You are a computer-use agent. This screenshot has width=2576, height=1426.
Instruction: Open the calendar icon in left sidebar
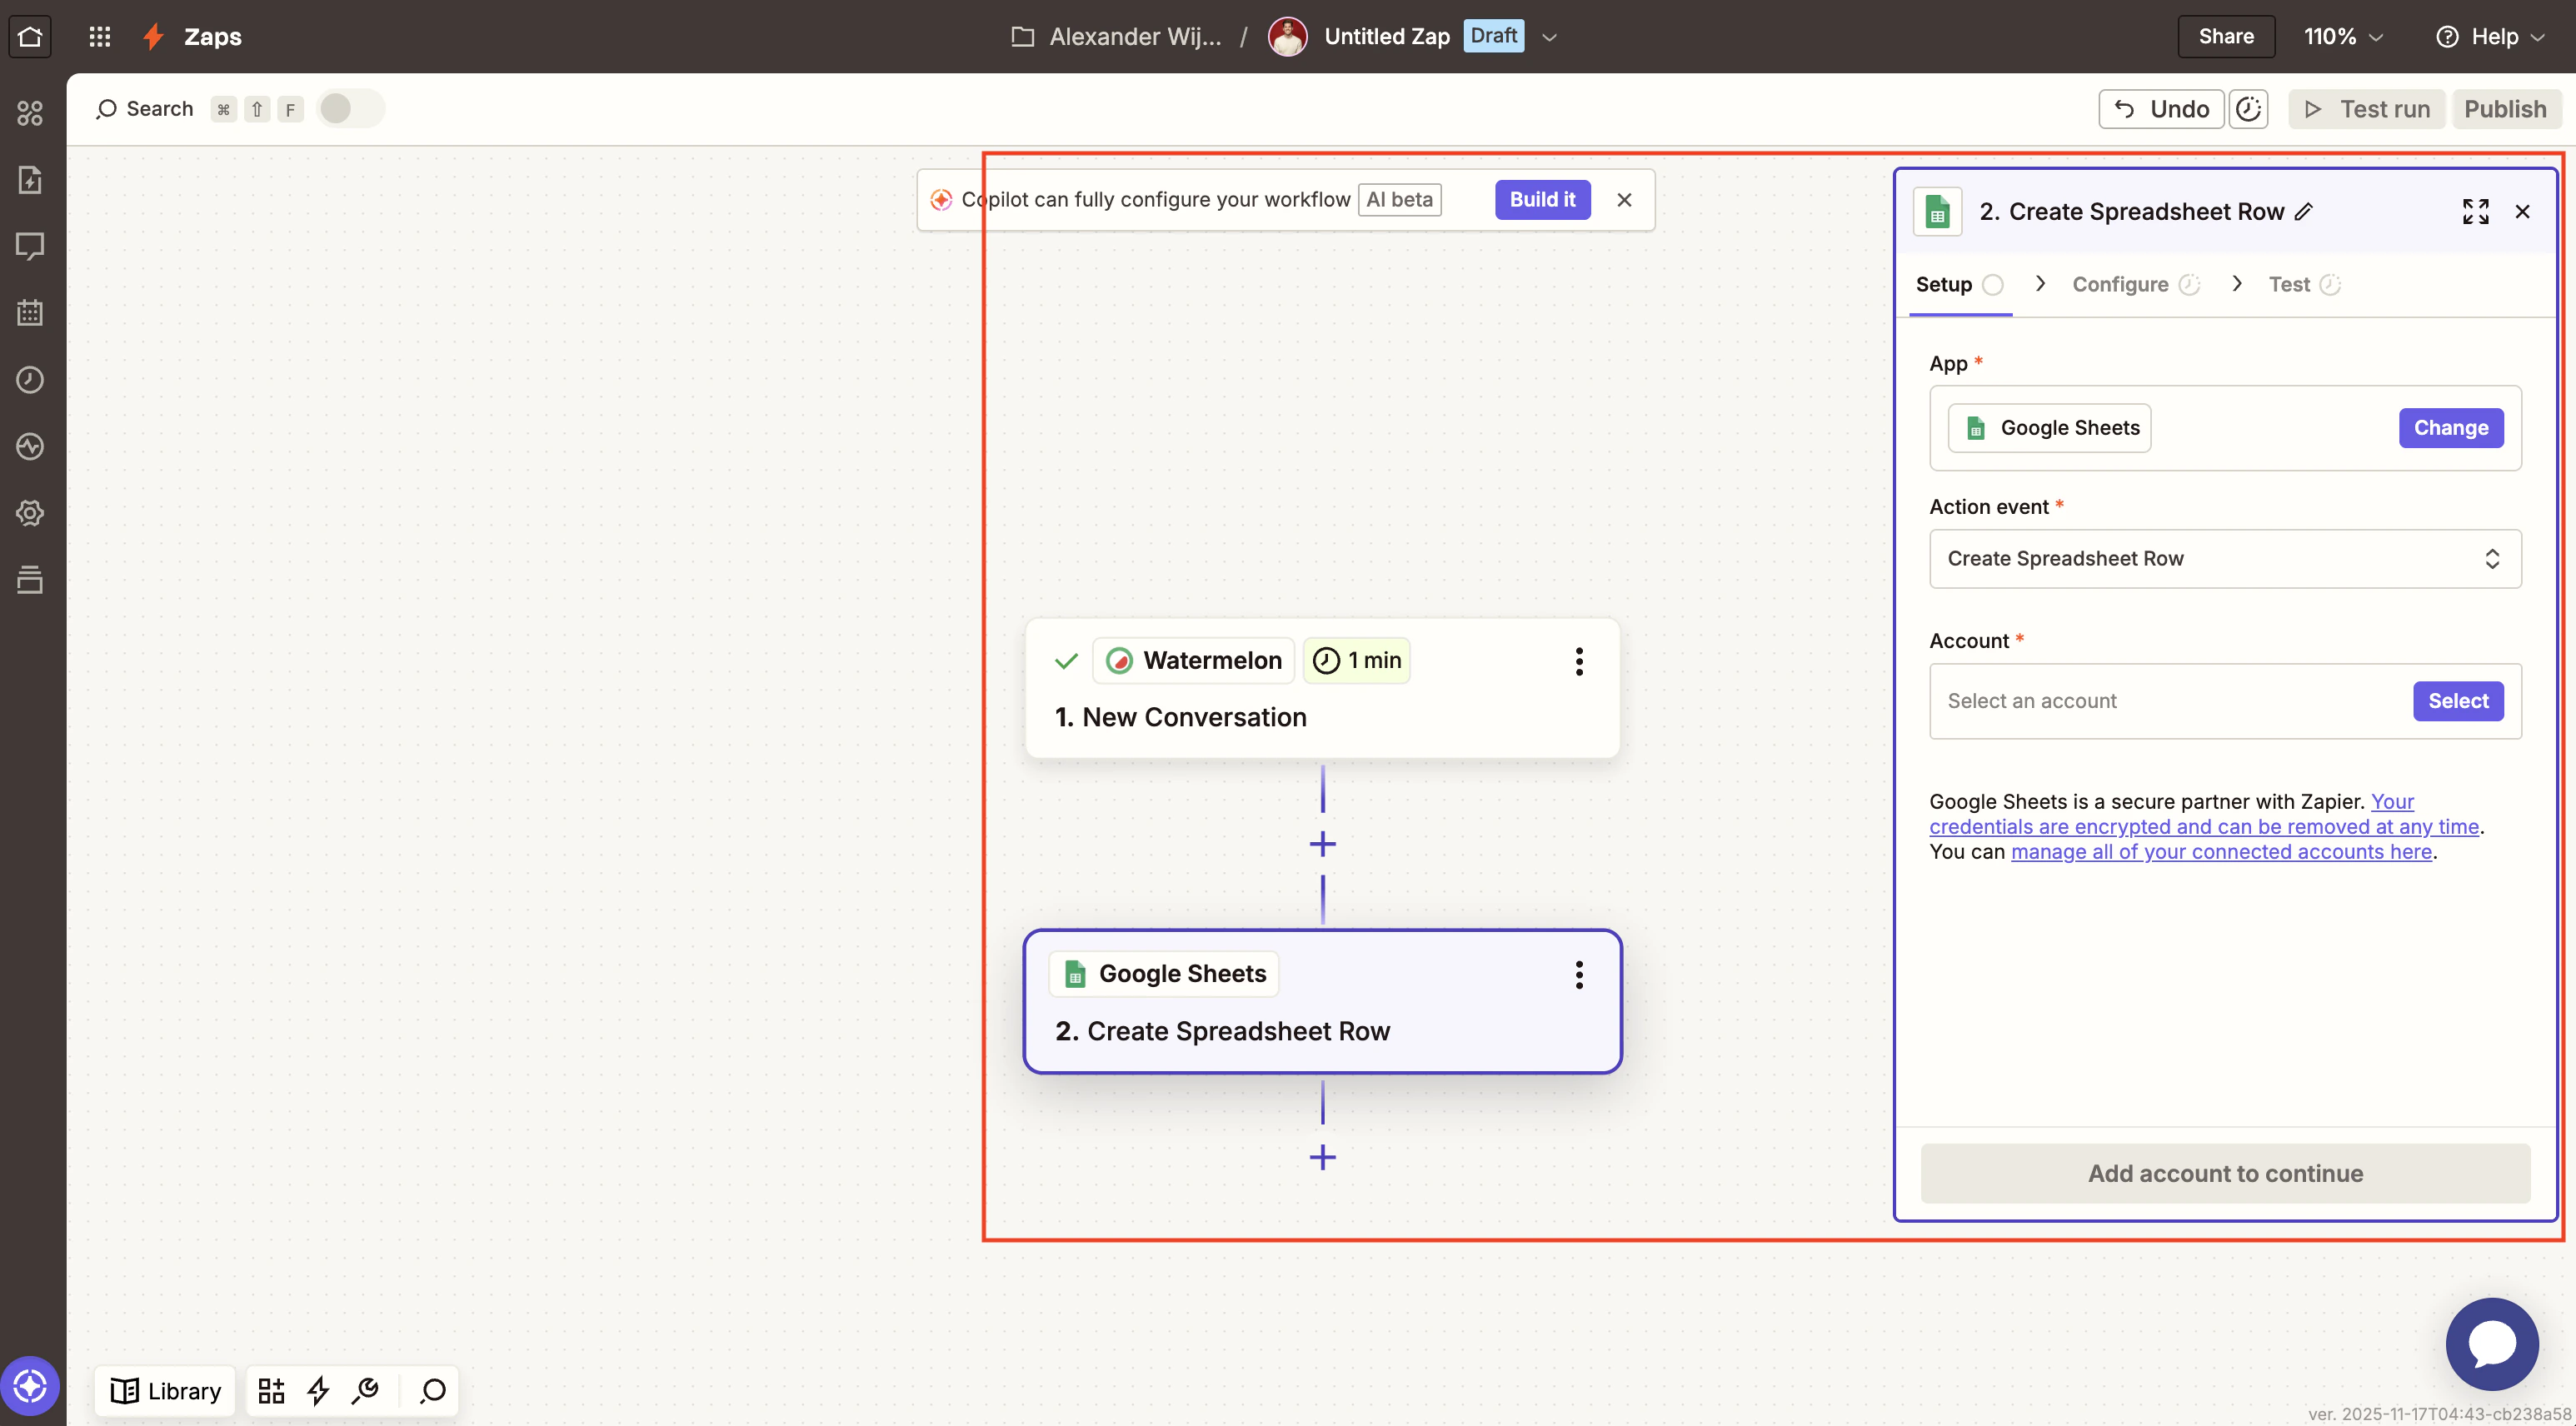coord(30,313)
